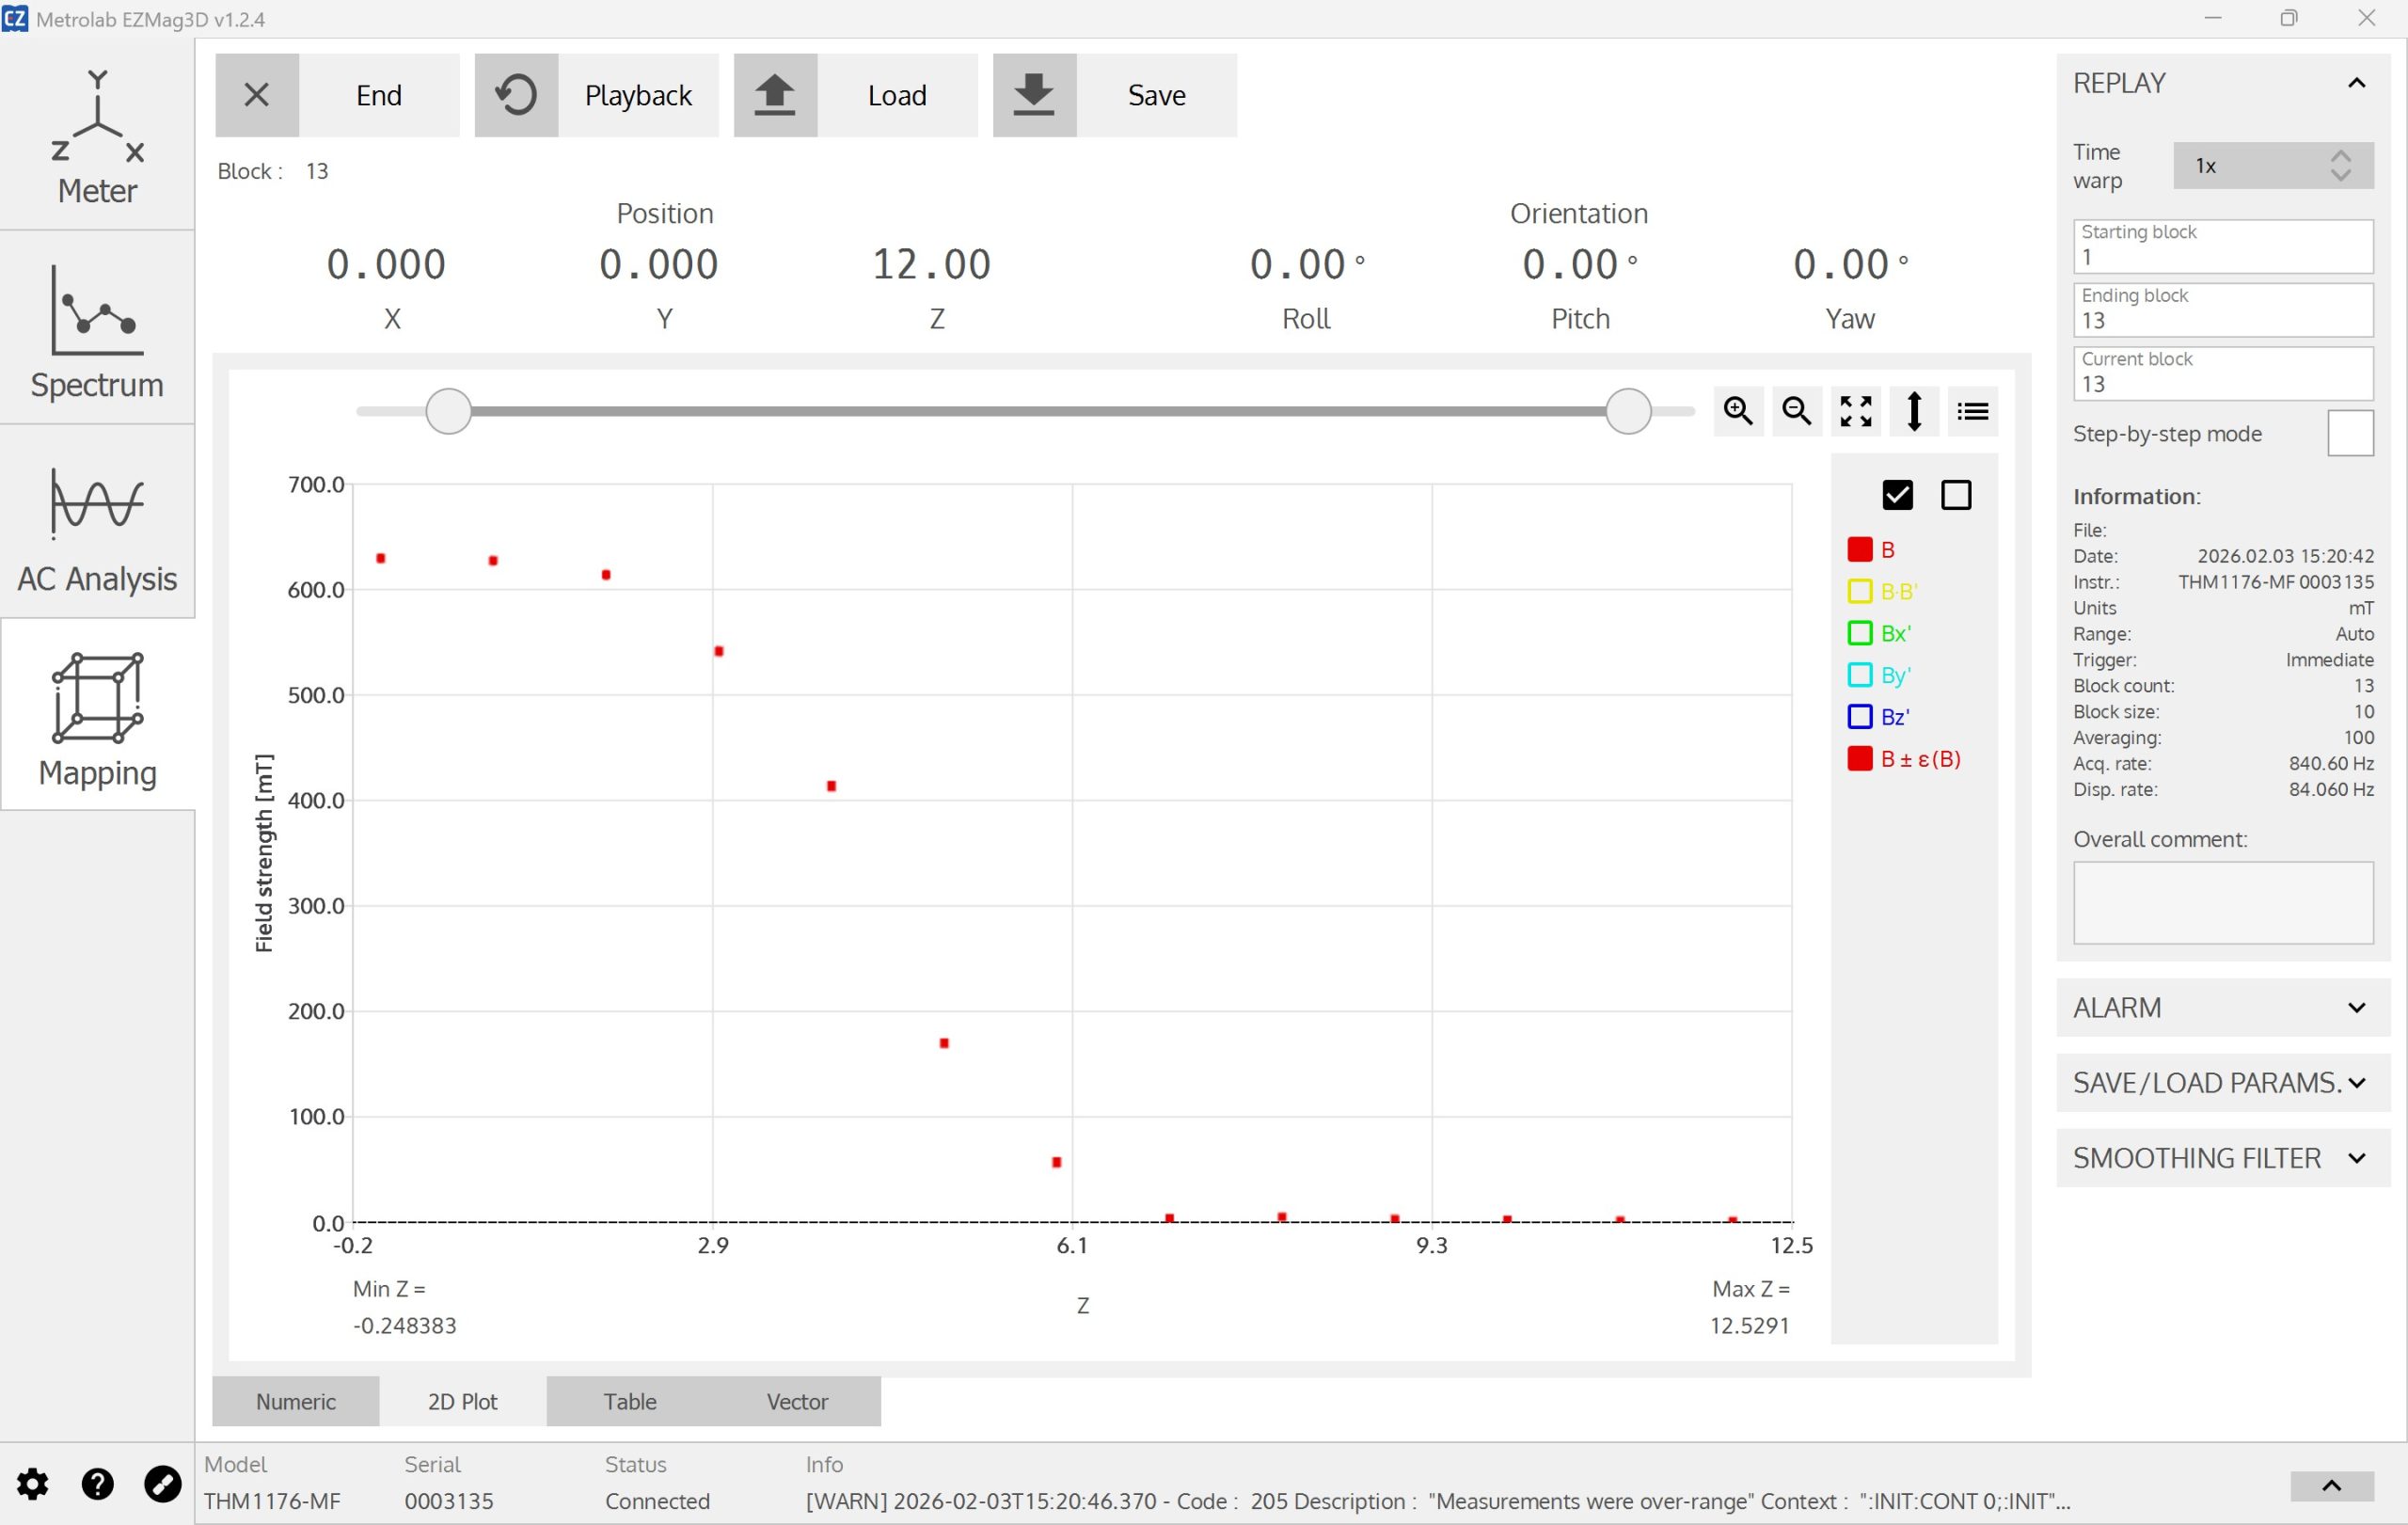Click the zoom out magnifier icon
The height and width of the screenshot is (1525, 2408).
1796,411
